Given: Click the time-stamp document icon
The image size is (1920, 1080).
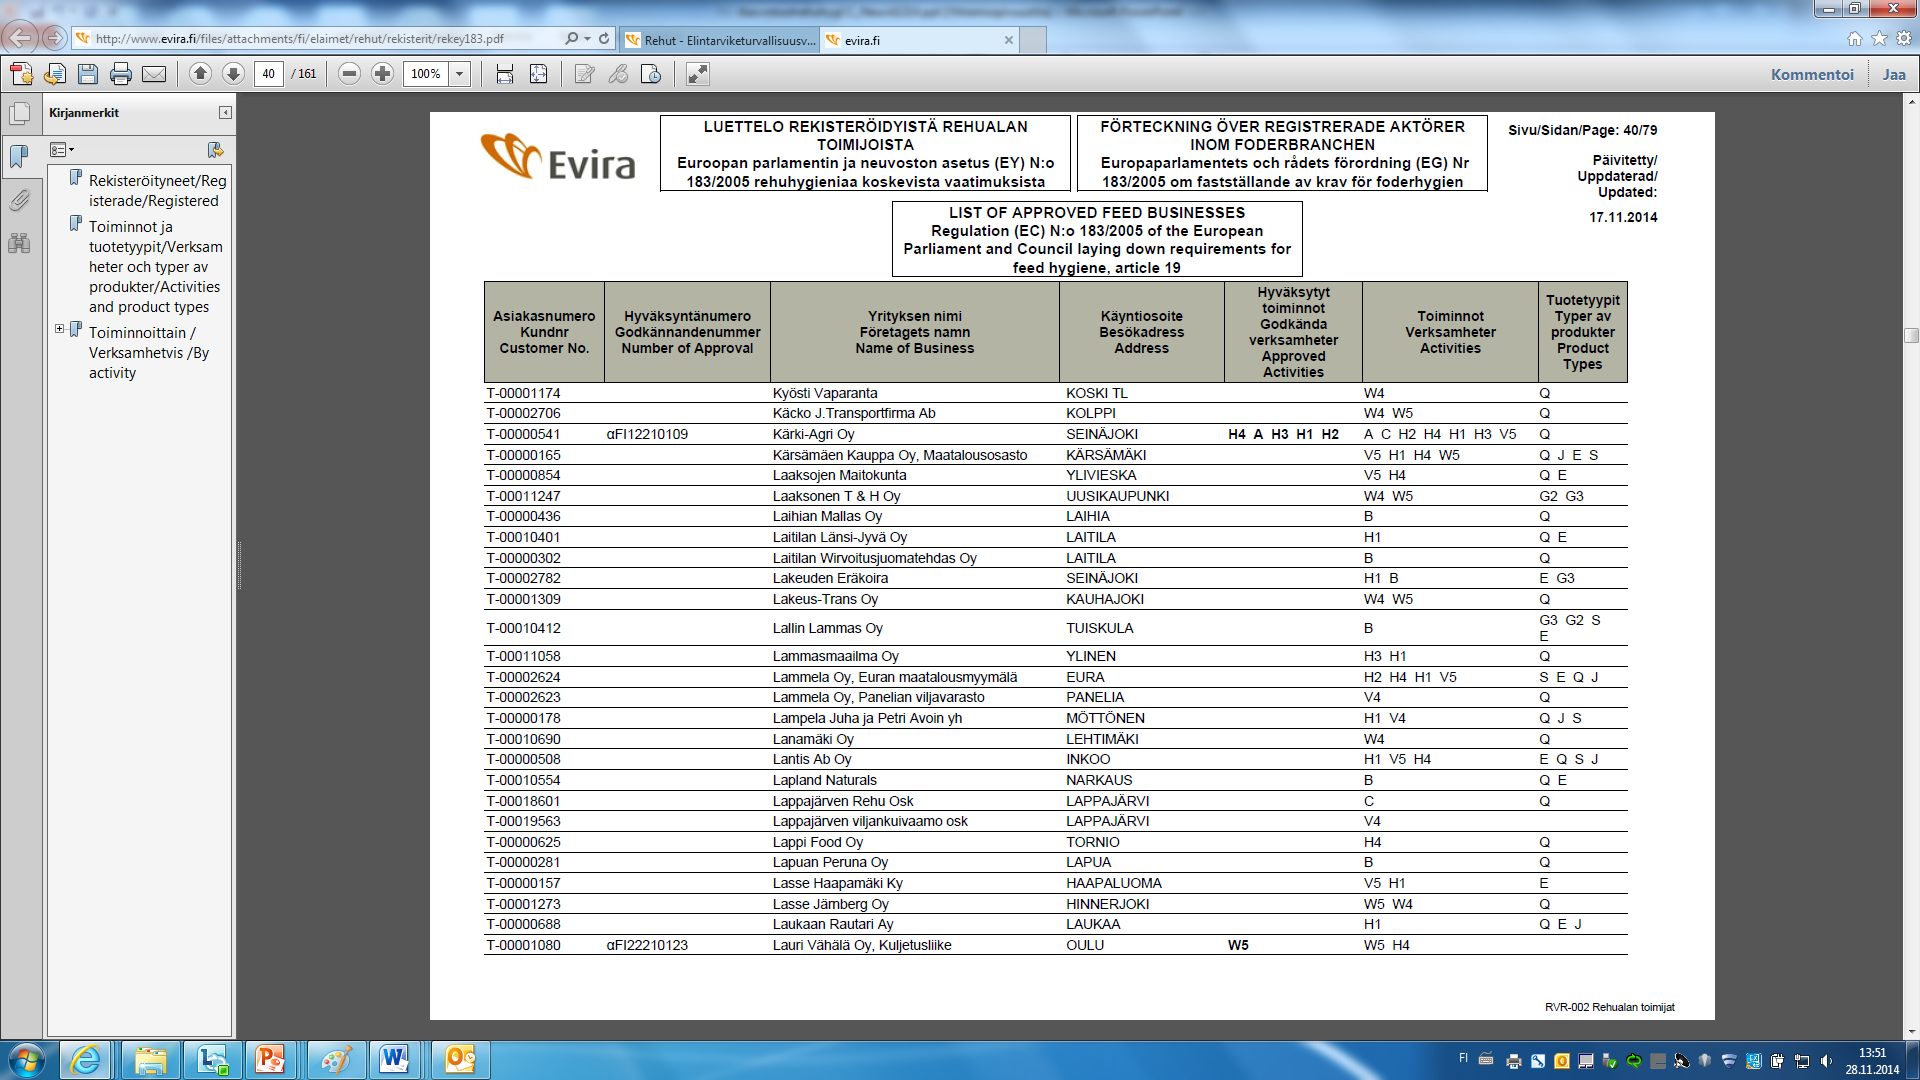Looking at the screenshot, I should pyautogui.click(x=651, y=74).
